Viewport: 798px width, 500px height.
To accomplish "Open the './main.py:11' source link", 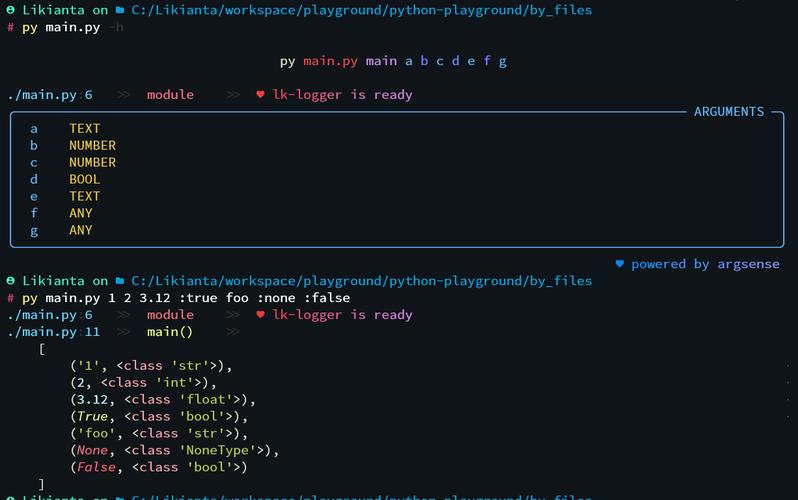I will pos(53,332).
